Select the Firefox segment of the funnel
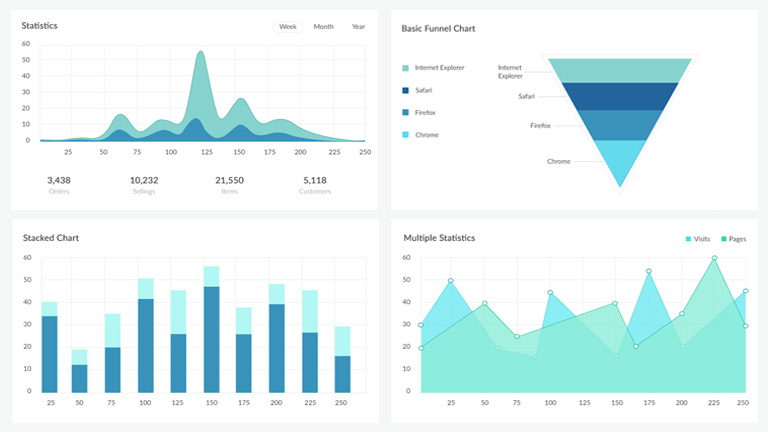The image size is (768, 432). click(620, 125)
